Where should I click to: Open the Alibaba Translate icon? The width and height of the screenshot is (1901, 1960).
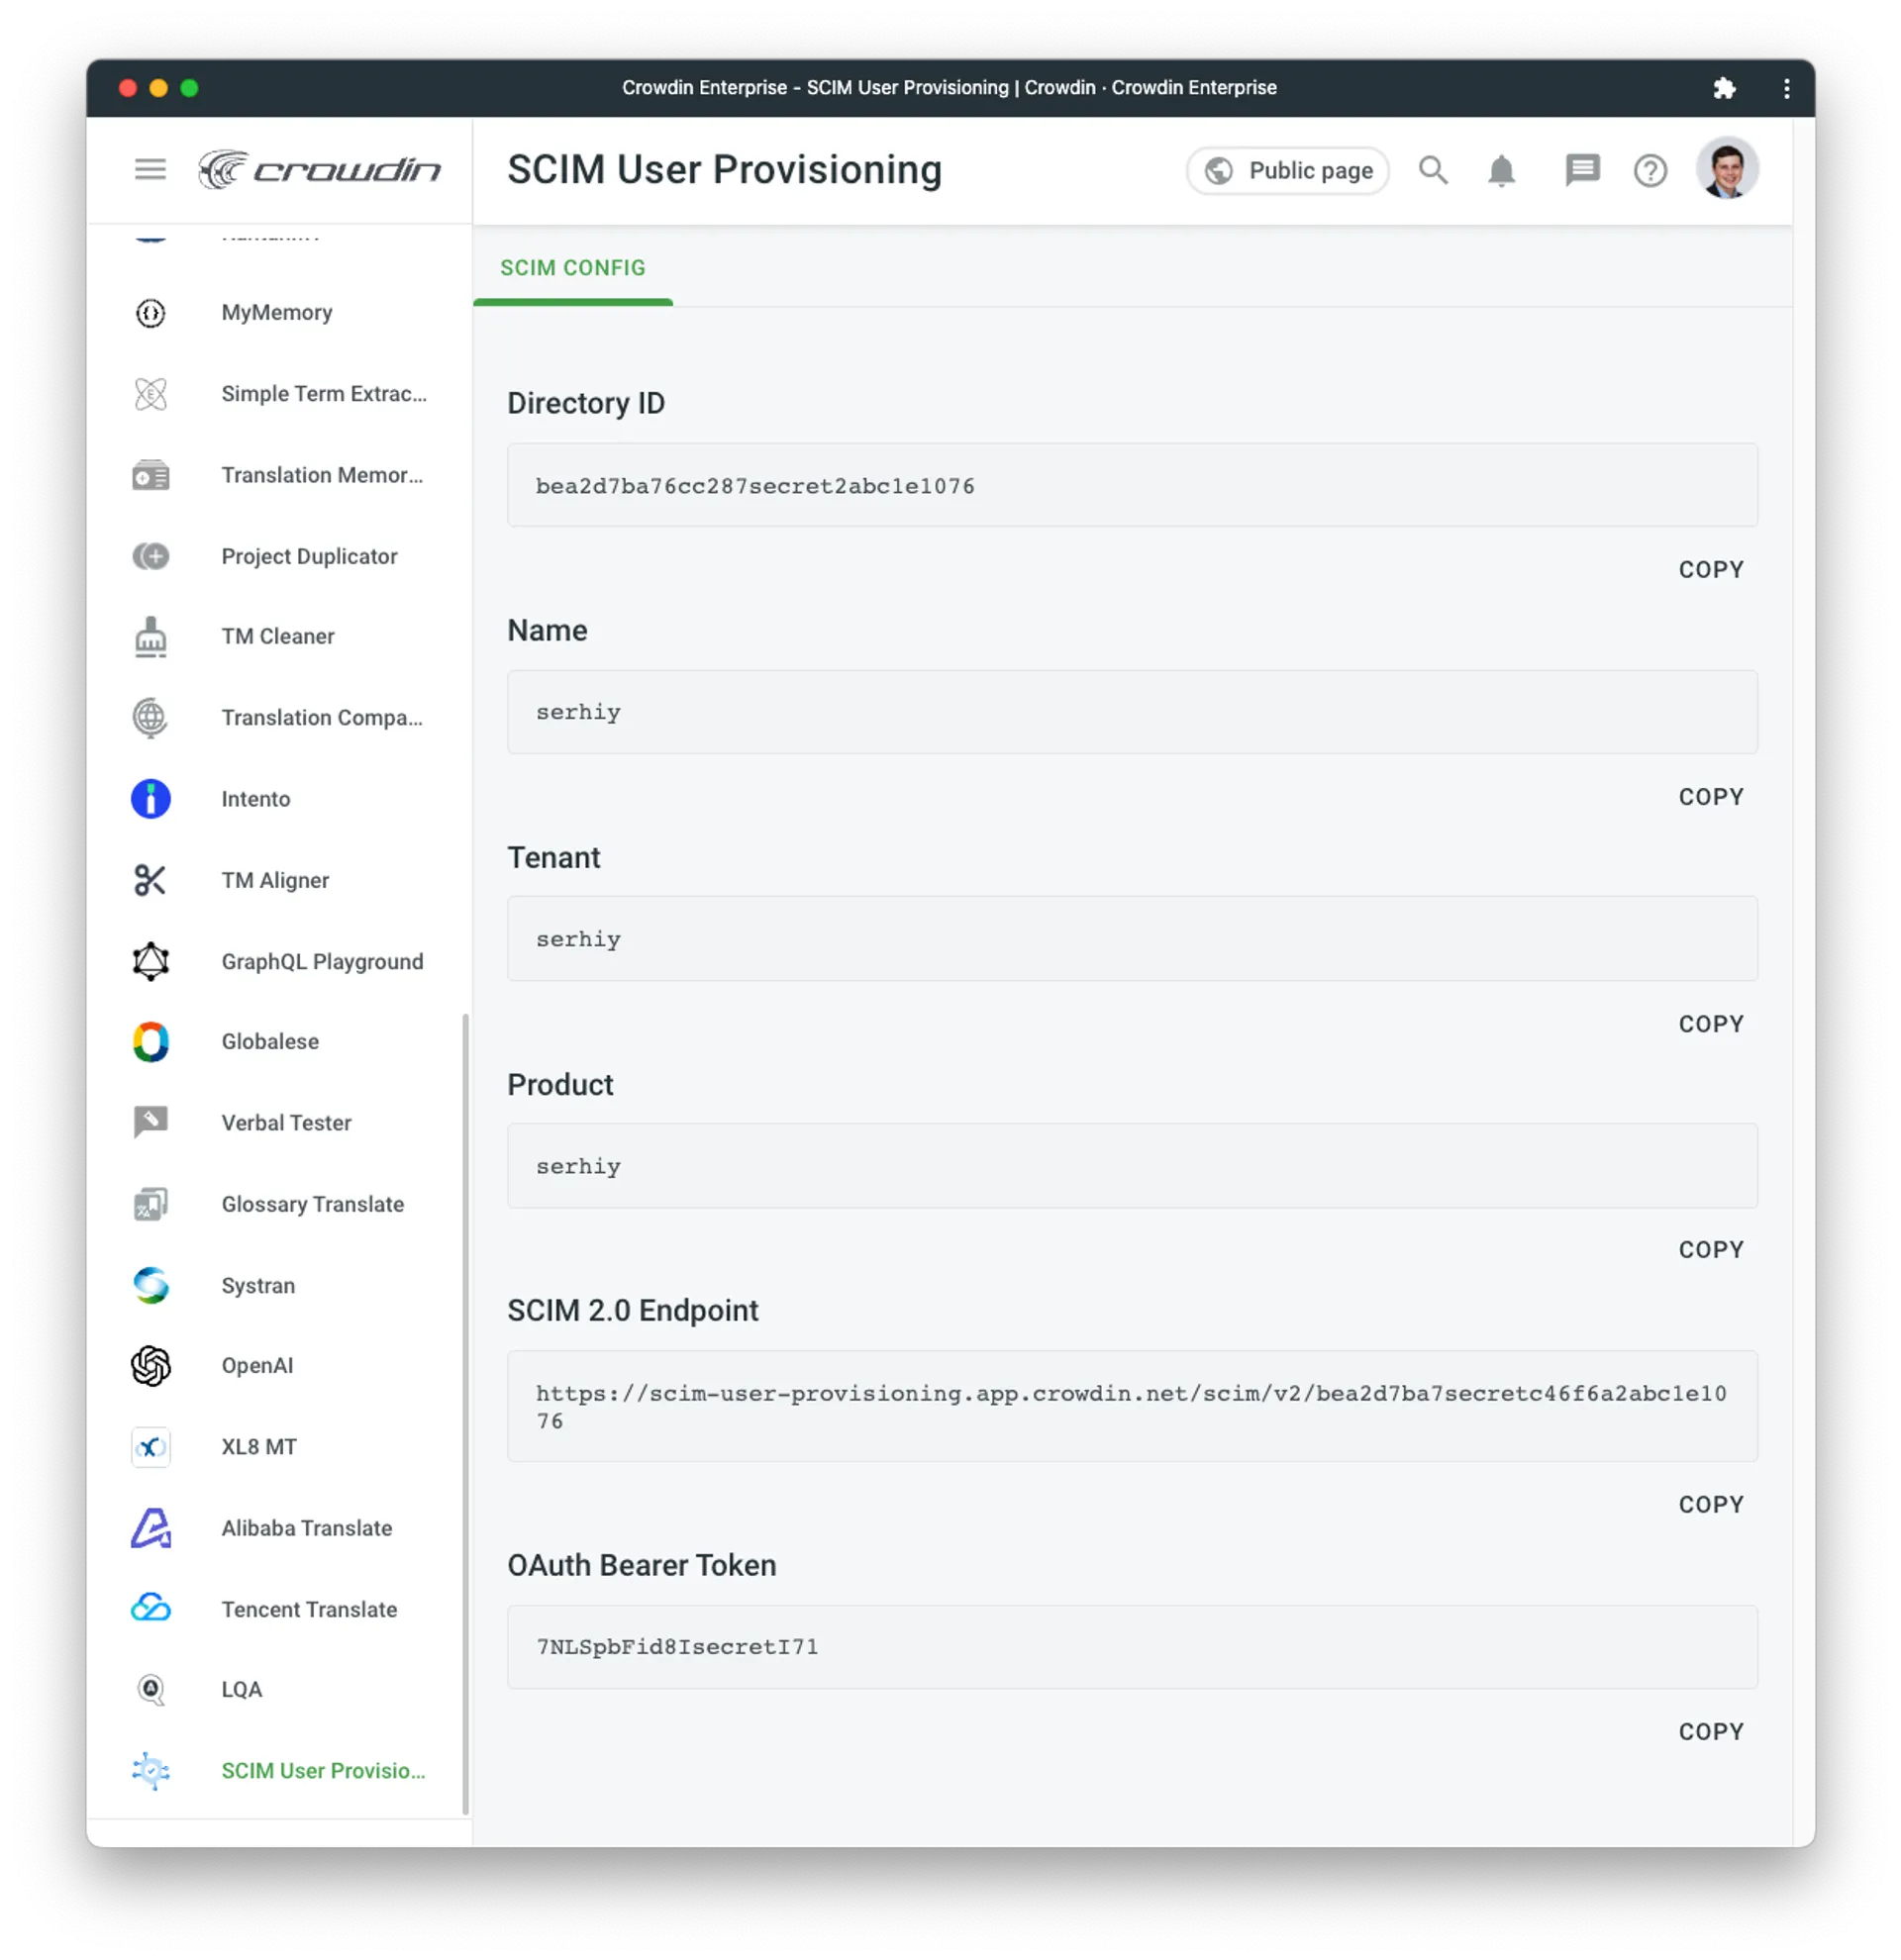click(150, 1528)
